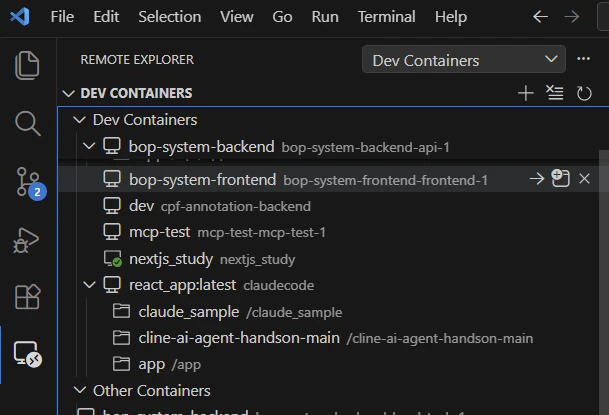This screenshot has height=415, width=609.
Task: Open the Help menu
Action: pos(451,17)
